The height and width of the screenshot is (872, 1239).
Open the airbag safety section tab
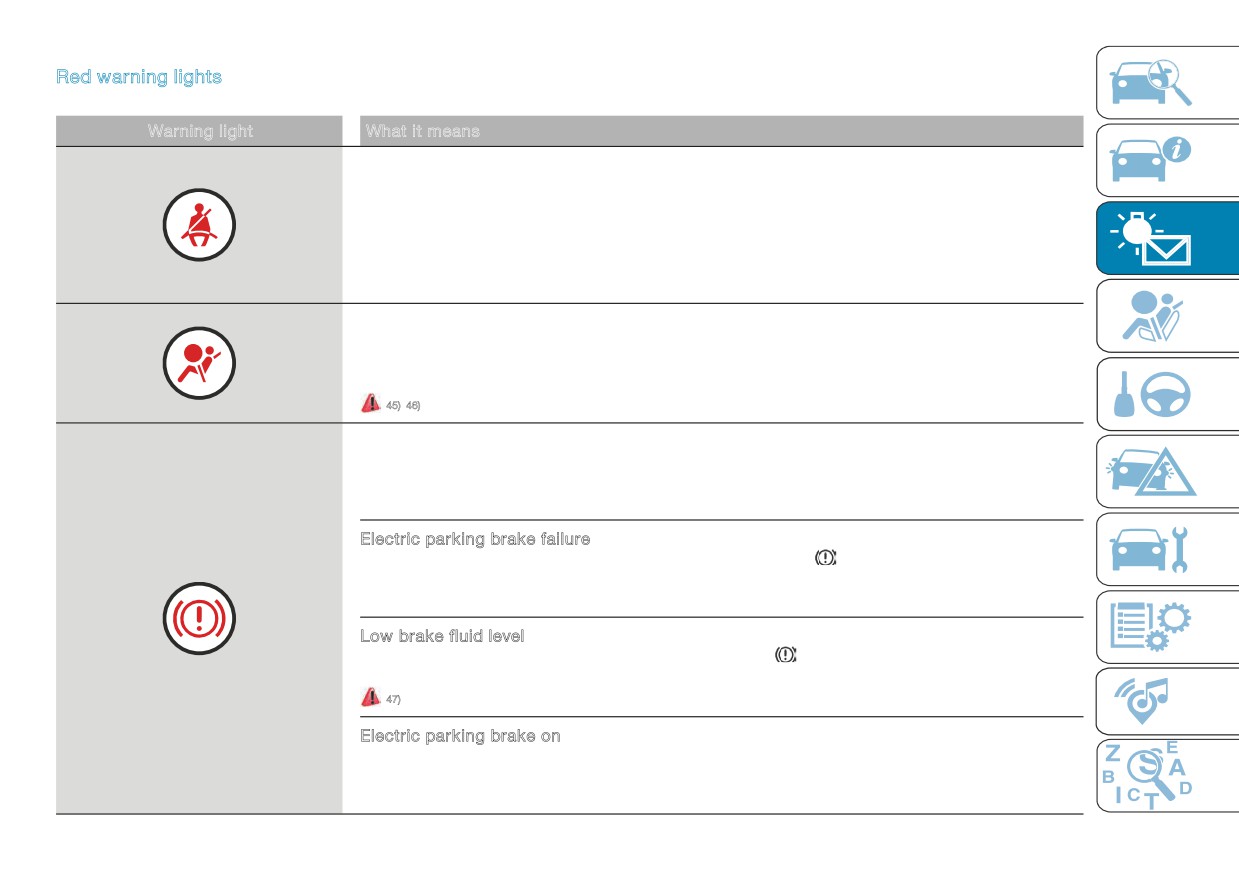(x=1167, y=316)
